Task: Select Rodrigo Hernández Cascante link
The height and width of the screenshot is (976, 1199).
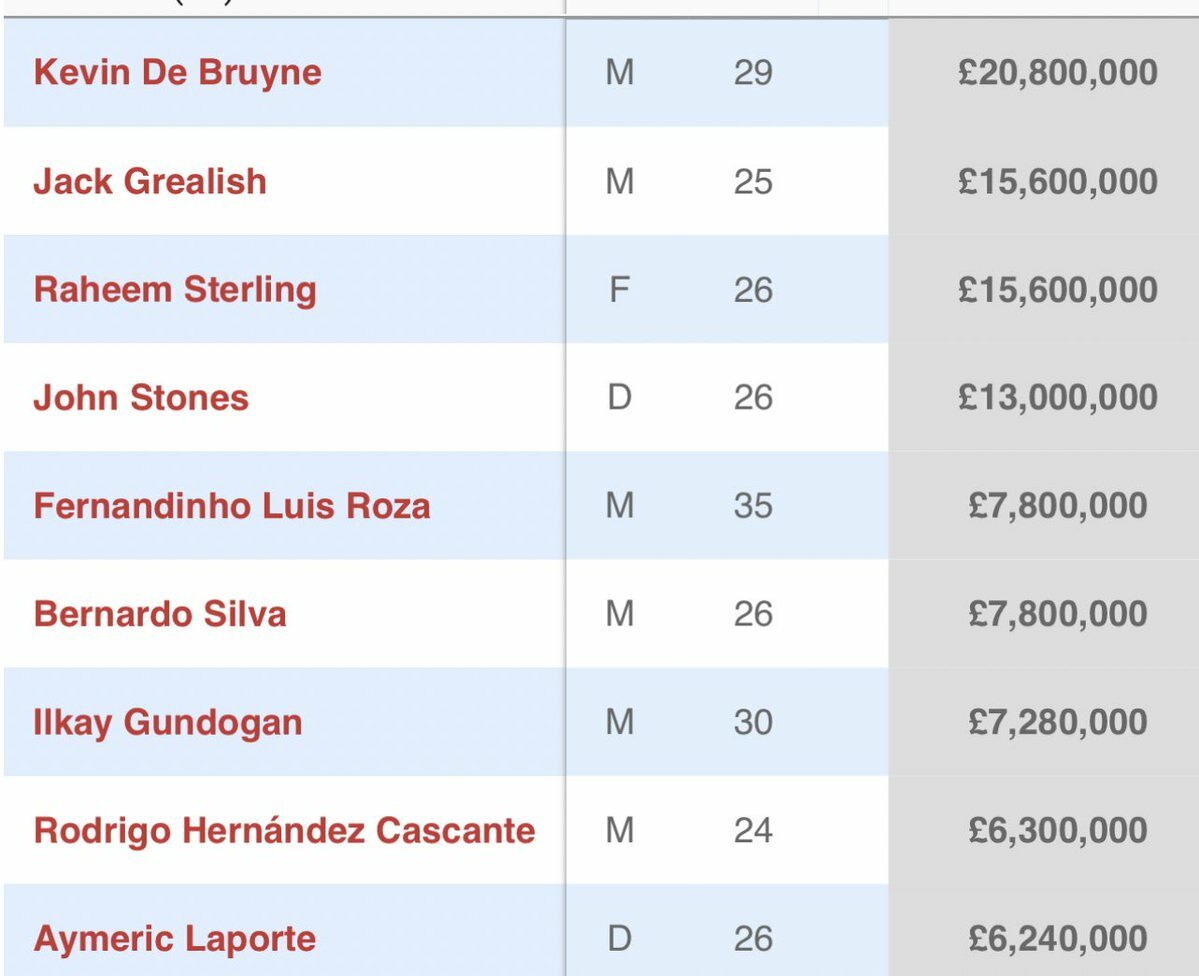Action: pyautogui.click(x=284, y=830)
